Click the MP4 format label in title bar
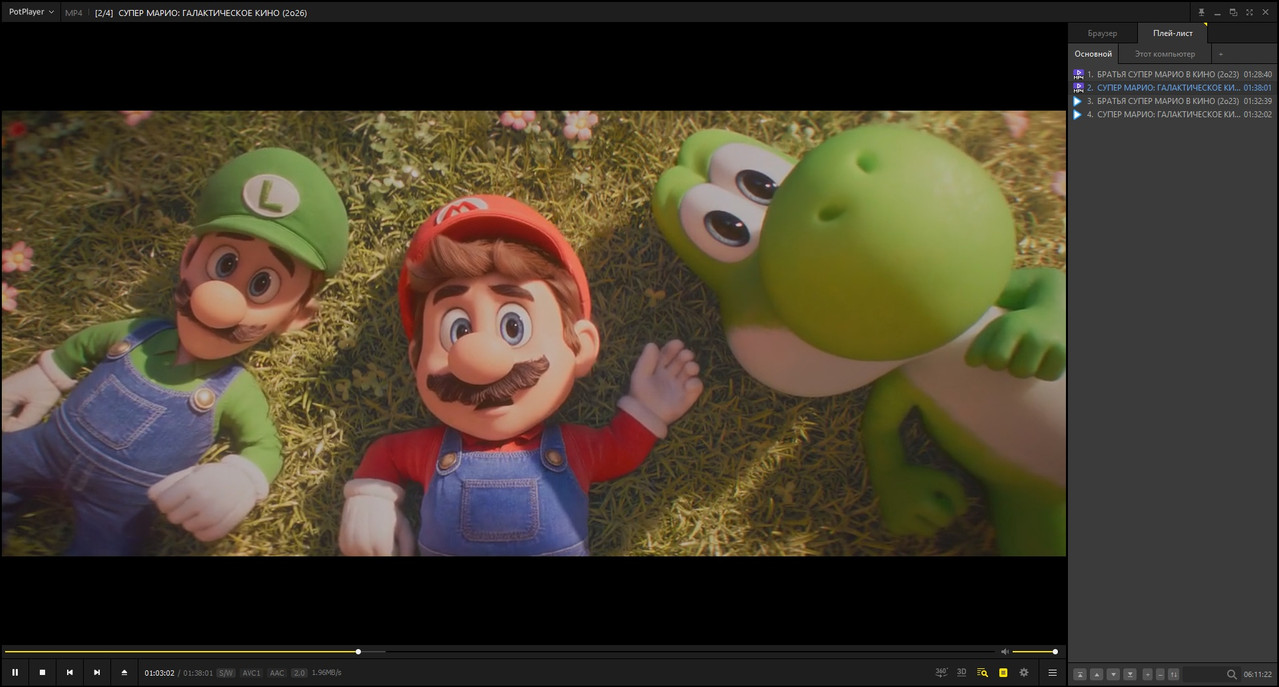 pos(74,13)
